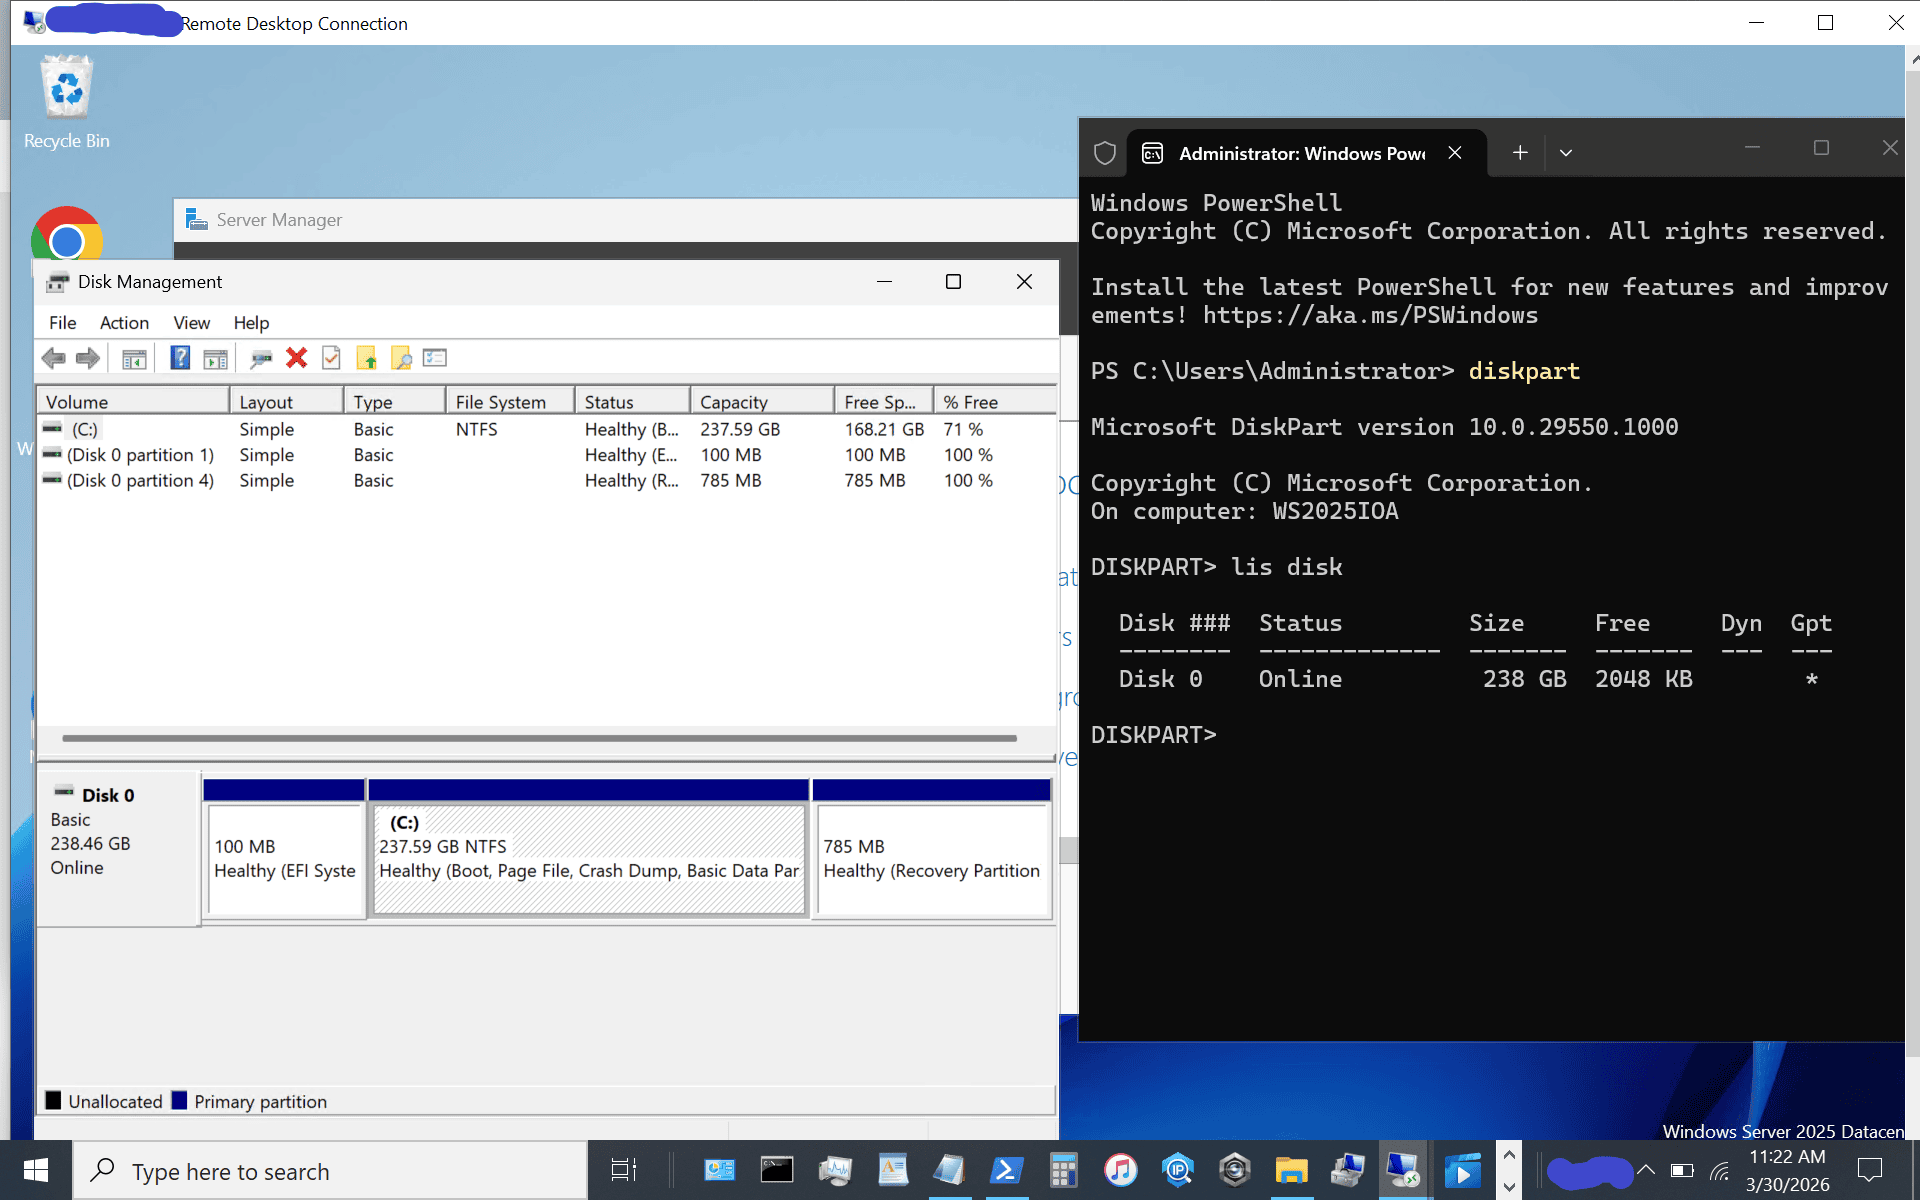Sort by the File System column header

509,401
